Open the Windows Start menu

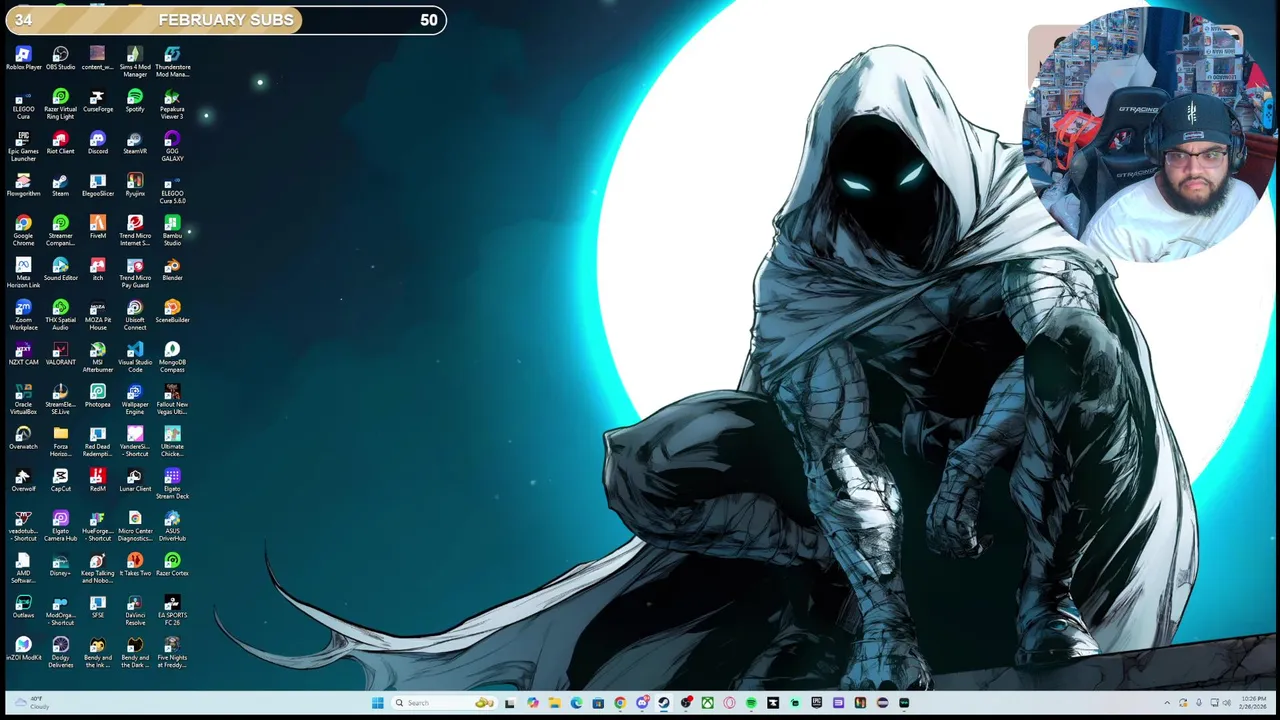click(377, 703)
